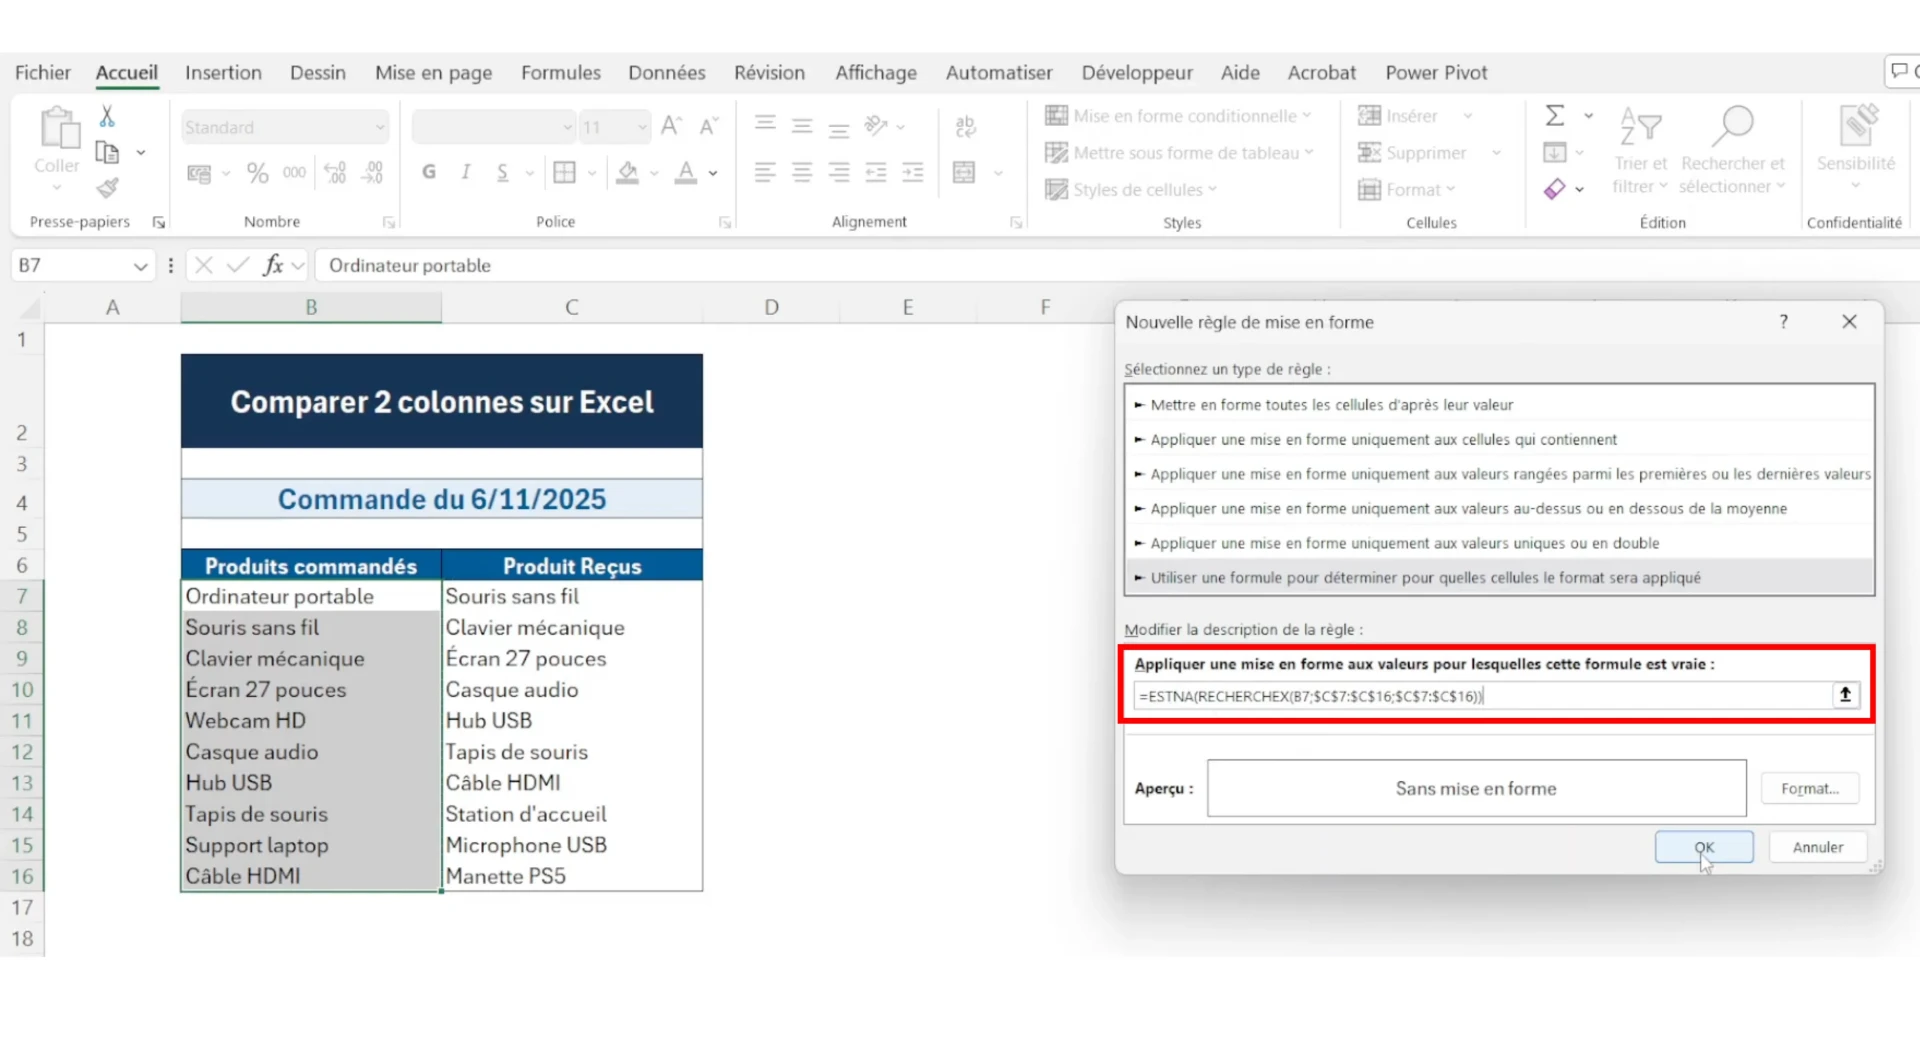This screenshot has height=1063, width=1920.
Task: Decrease indent icon in Alignement
Action: [x=876, y=172]
